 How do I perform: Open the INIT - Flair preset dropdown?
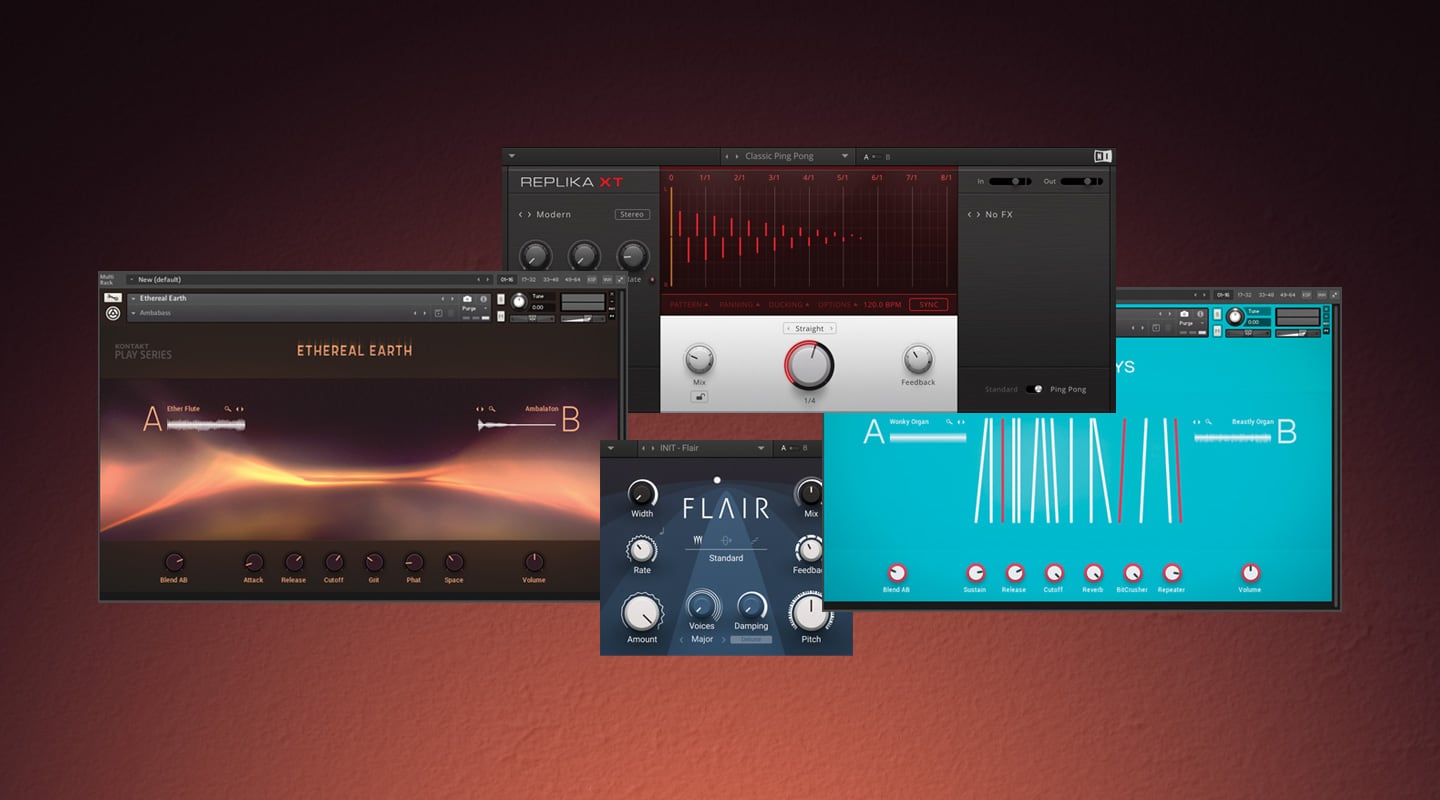[x=761, y=448]
